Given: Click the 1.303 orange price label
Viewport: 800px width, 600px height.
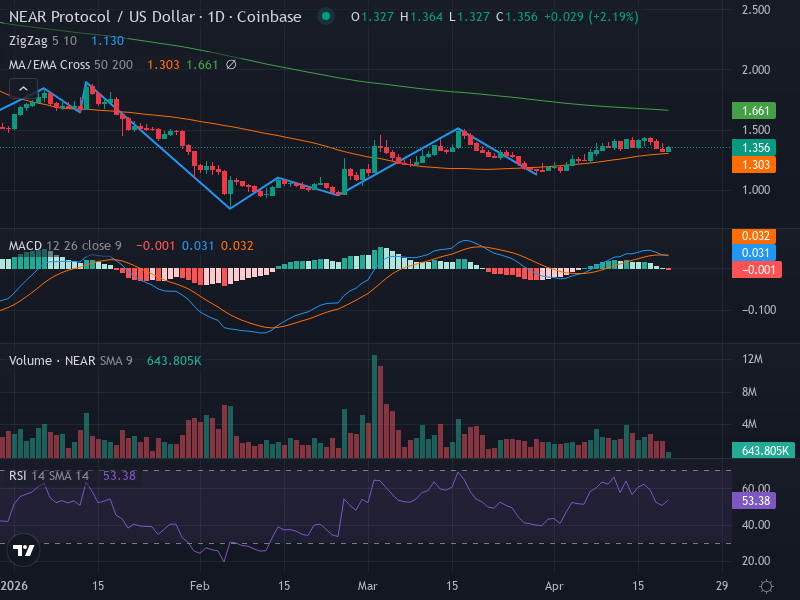Looking at the screenshot, I should [x=754, y=165].
